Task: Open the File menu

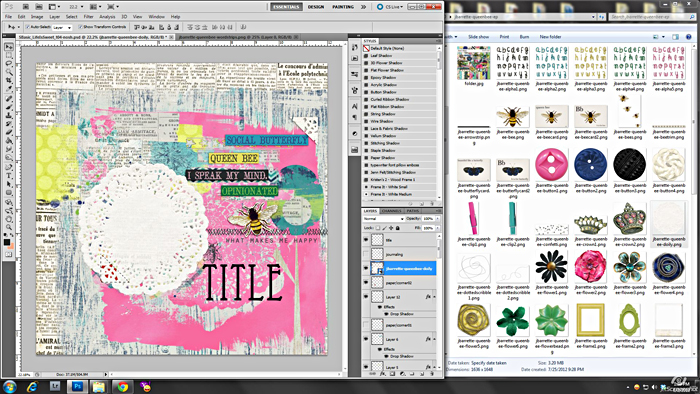Action: 8,17
